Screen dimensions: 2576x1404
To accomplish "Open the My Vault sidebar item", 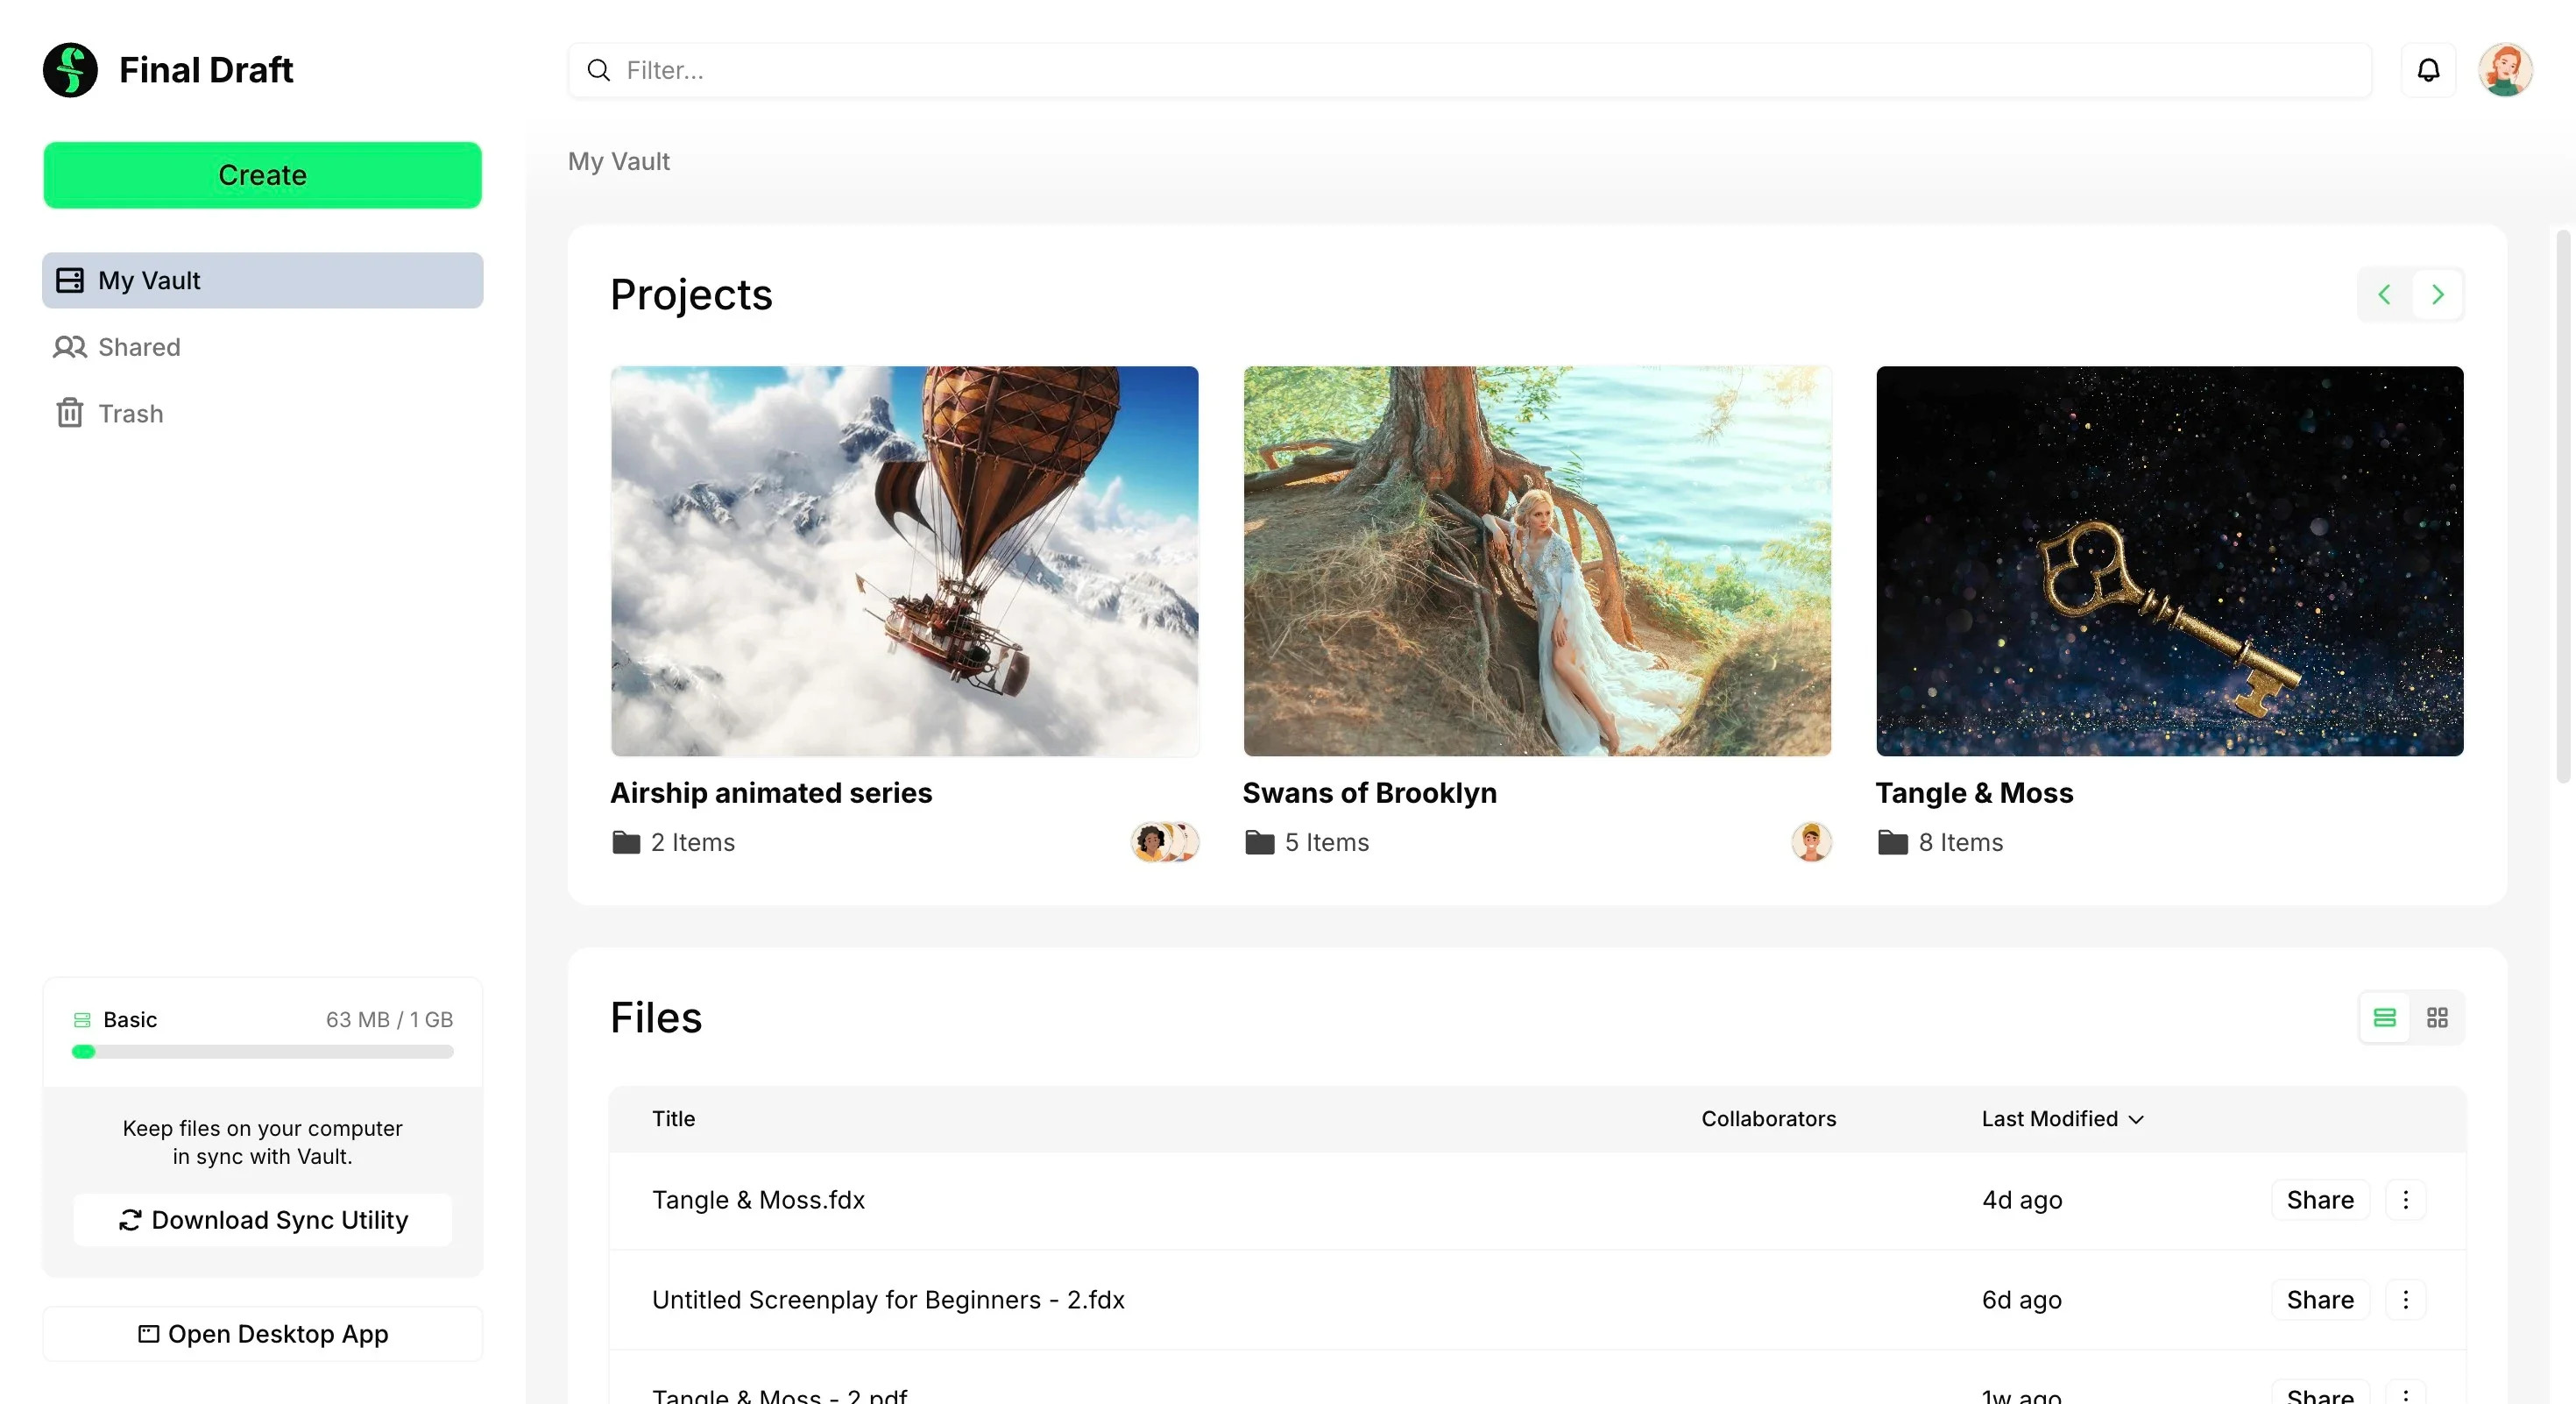I will click(262, 280).
